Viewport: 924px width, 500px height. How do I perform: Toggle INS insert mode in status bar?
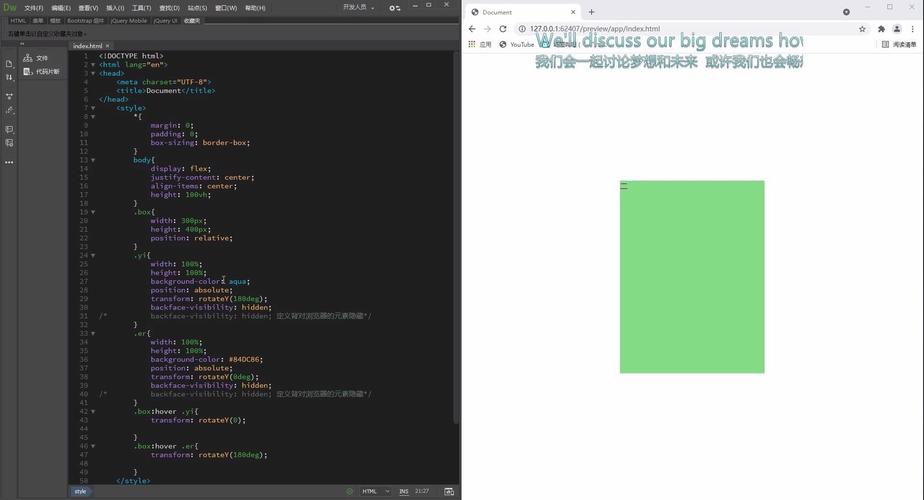click(404, 491)
